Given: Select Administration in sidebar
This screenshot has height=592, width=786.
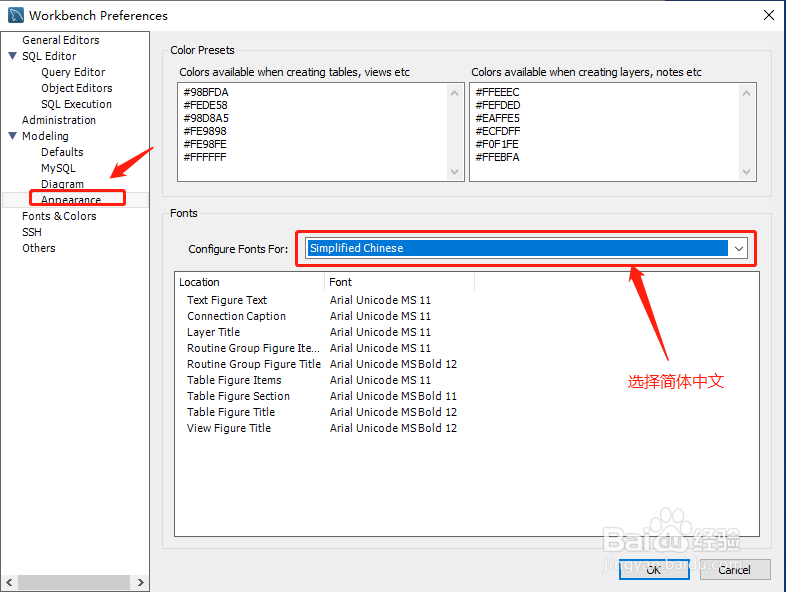Looking at the screenshot, I should point(59,120).
